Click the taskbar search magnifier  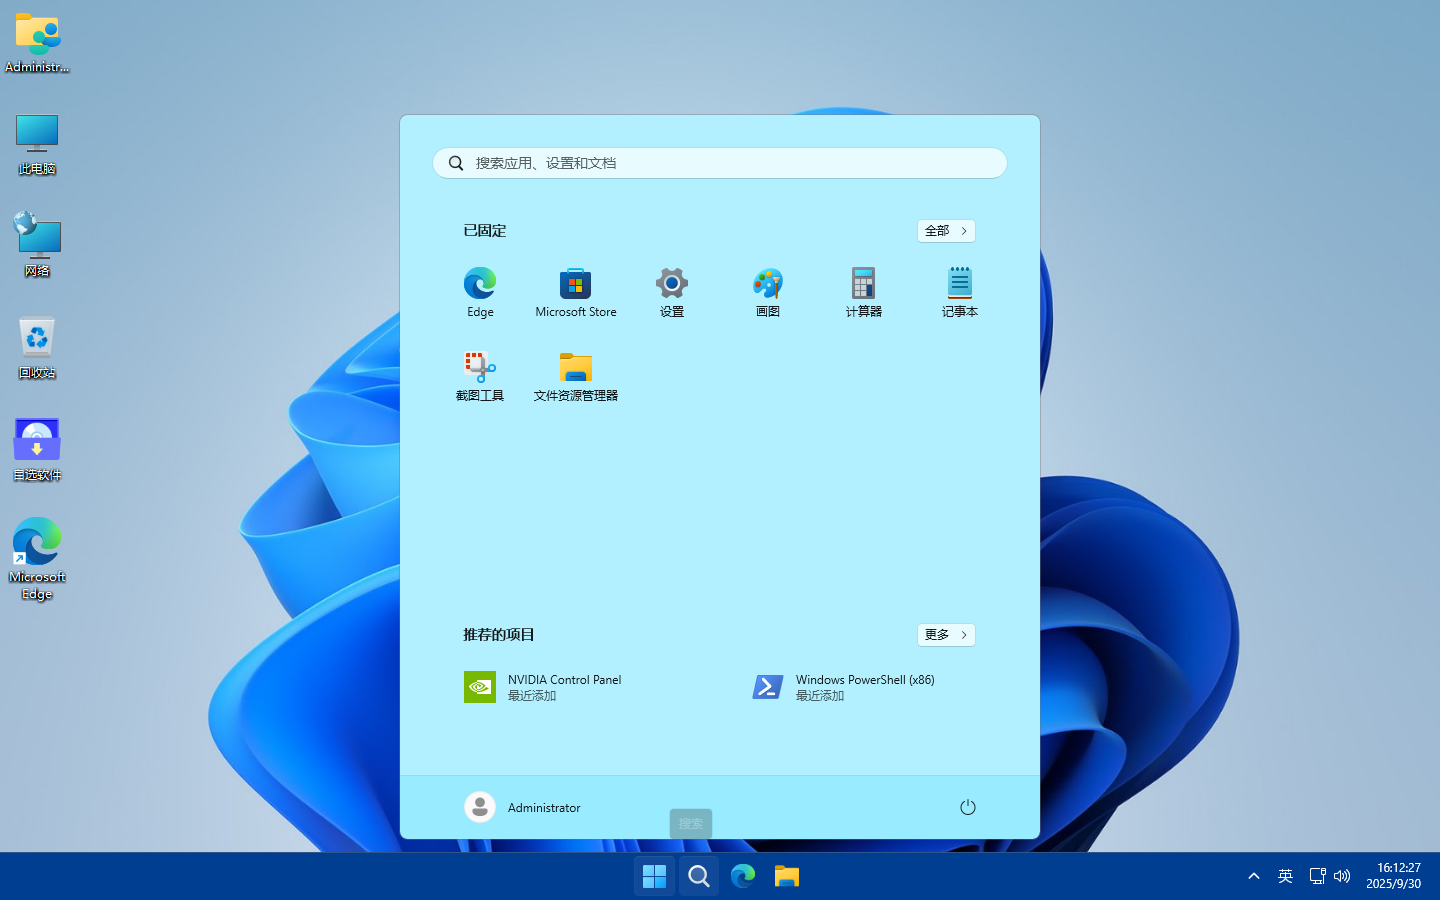[x=699, y=877]
